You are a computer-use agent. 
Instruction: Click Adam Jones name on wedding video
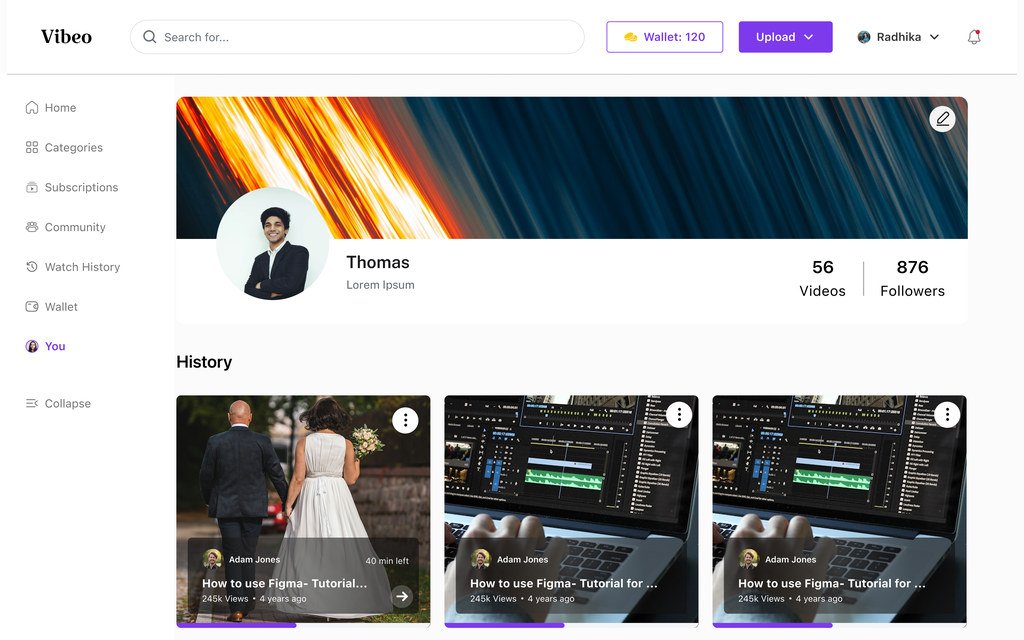tap(254, 560)
